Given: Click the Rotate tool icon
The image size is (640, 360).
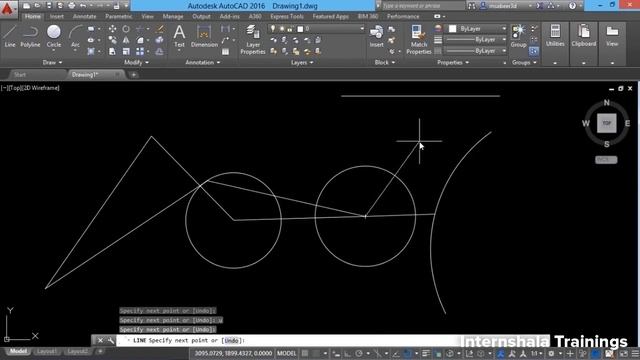Looking at the screenshot, I should click(126, 29).
